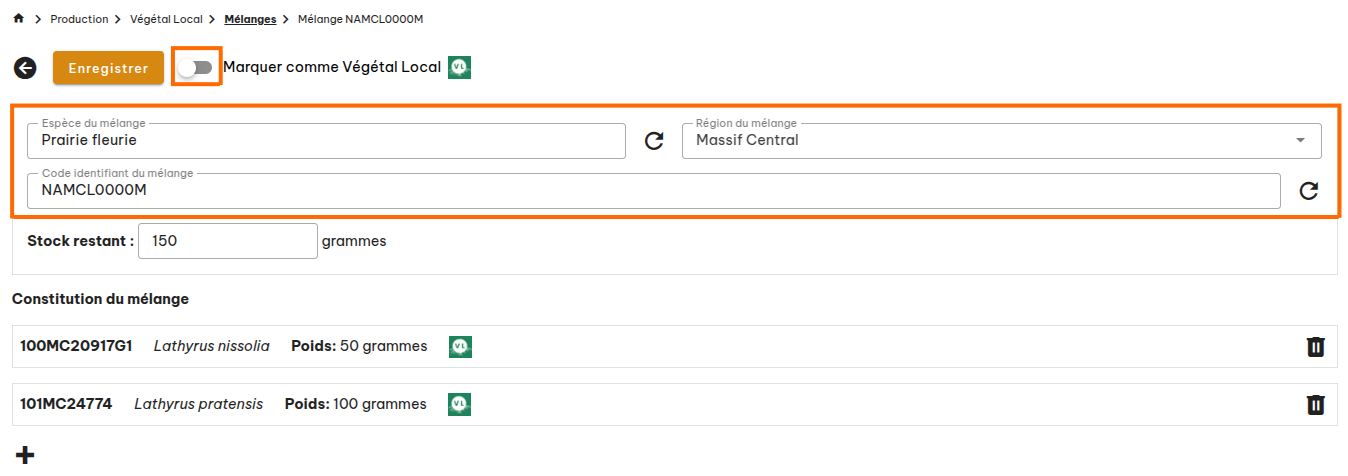Viewport: 1348px width, 476px height.
Task: Add a new lot with plus icon
Action: [25, 455]
